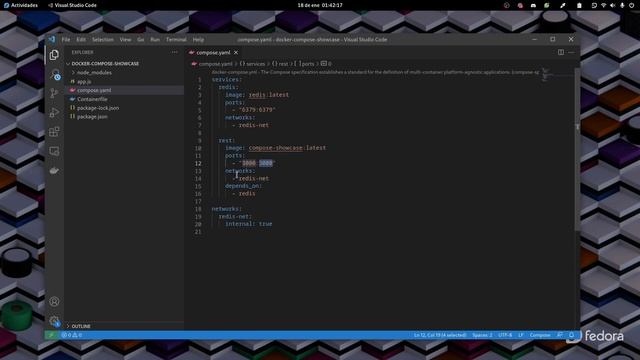Click the Discord tray icon in top bar
640x360 pixels.
point(533,5)
